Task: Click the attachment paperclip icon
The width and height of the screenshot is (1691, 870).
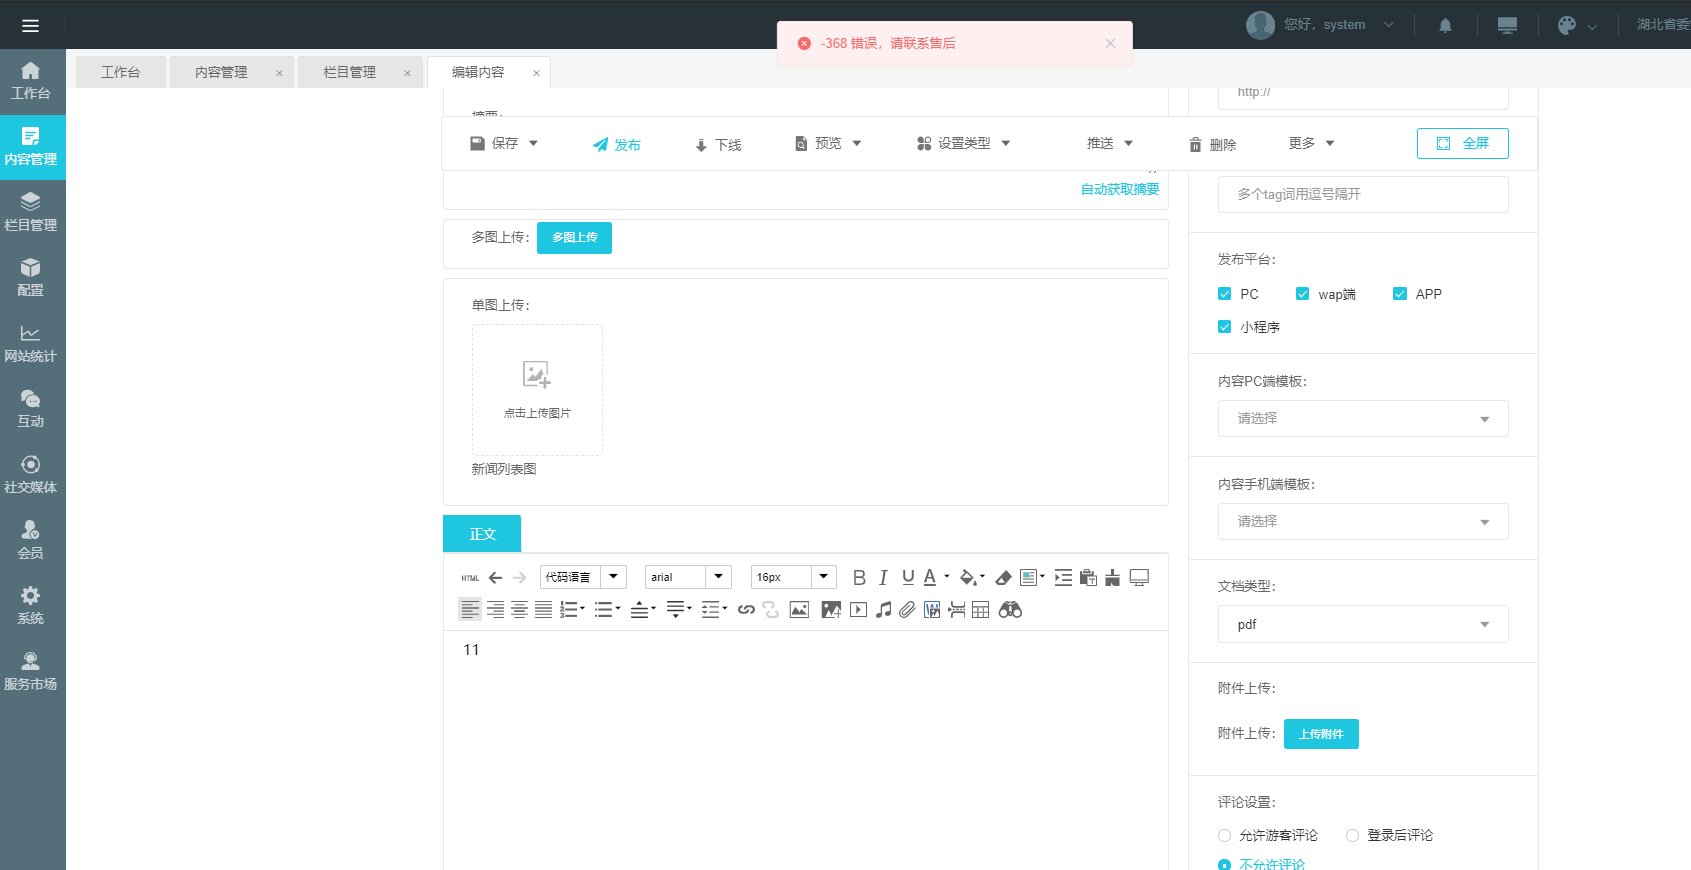Action: (907, 610)
